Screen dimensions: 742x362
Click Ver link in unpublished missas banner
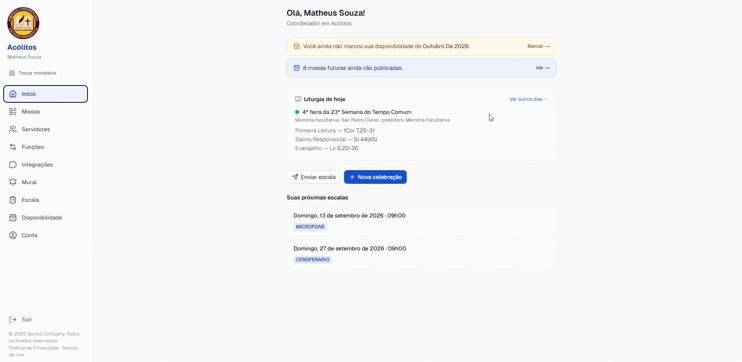pyautogui.click(x=543, y=68)
